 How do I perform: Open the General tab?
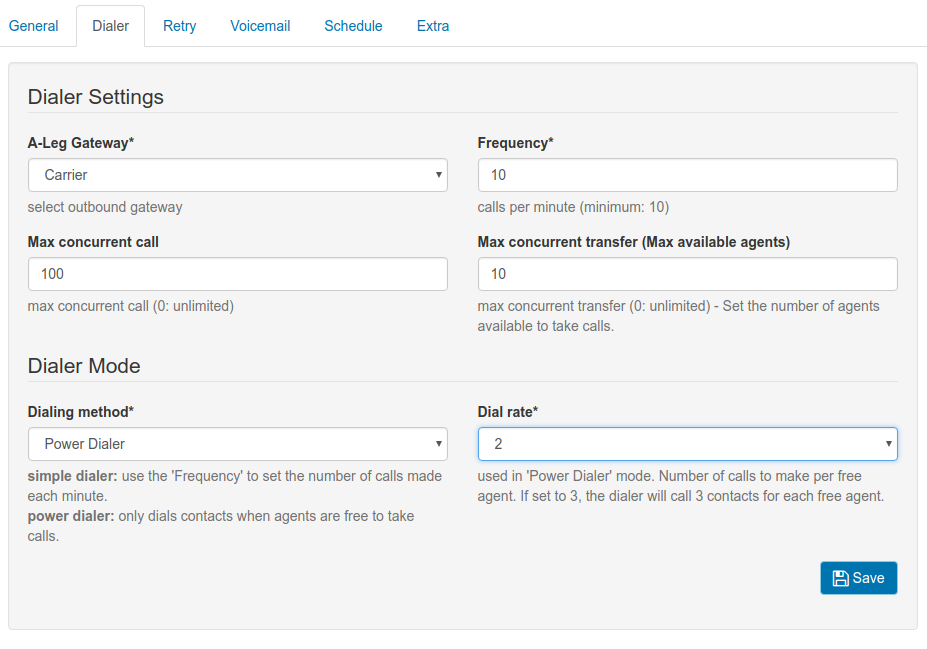33,26
